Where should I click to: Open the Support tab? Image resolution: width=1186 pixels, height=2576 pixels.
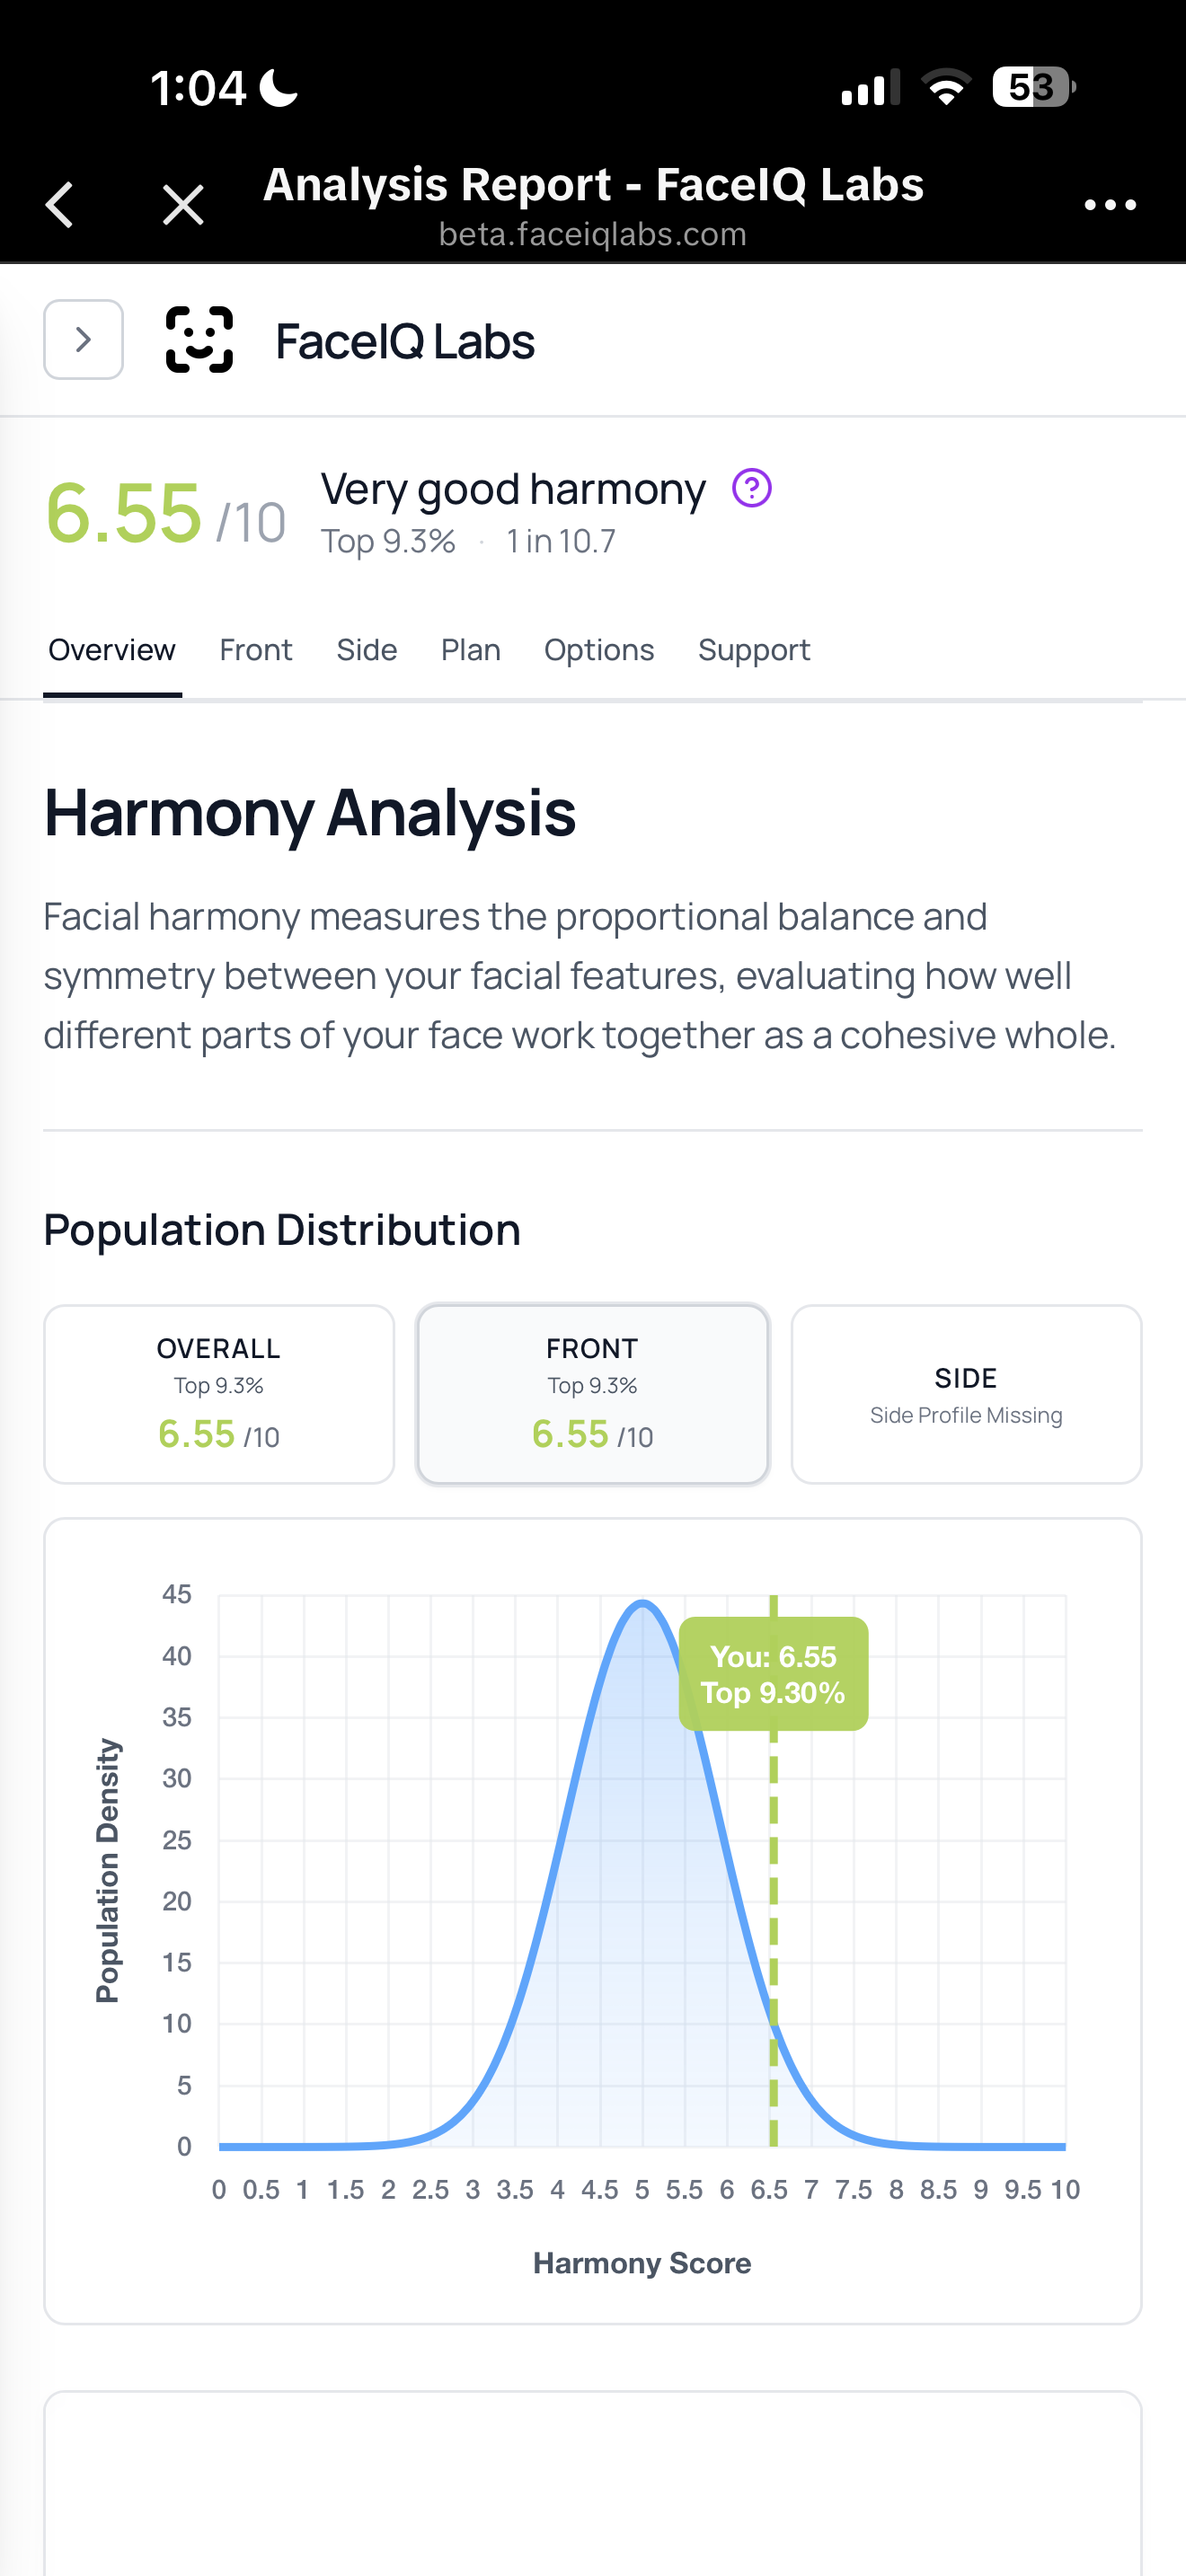click(754, 650)
